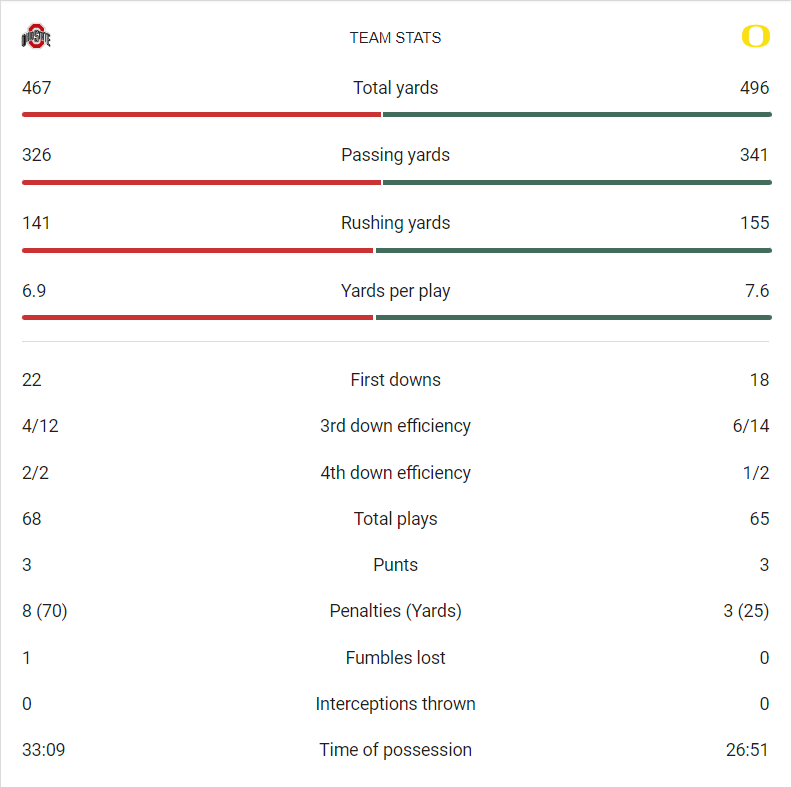Select the Fumbles lost label
Viewport: 791px width, 787px height.
click(395, 658)
